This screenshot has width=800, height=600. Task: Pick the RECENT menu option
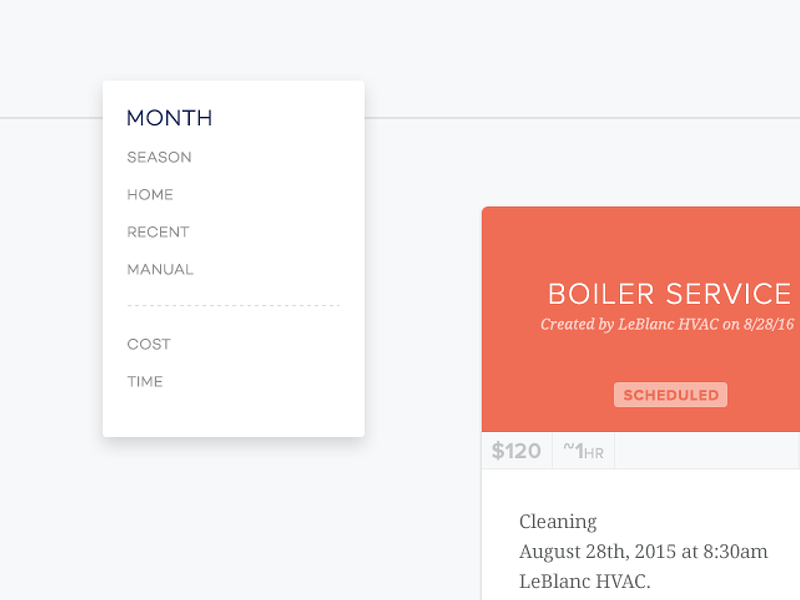(158, 232)
